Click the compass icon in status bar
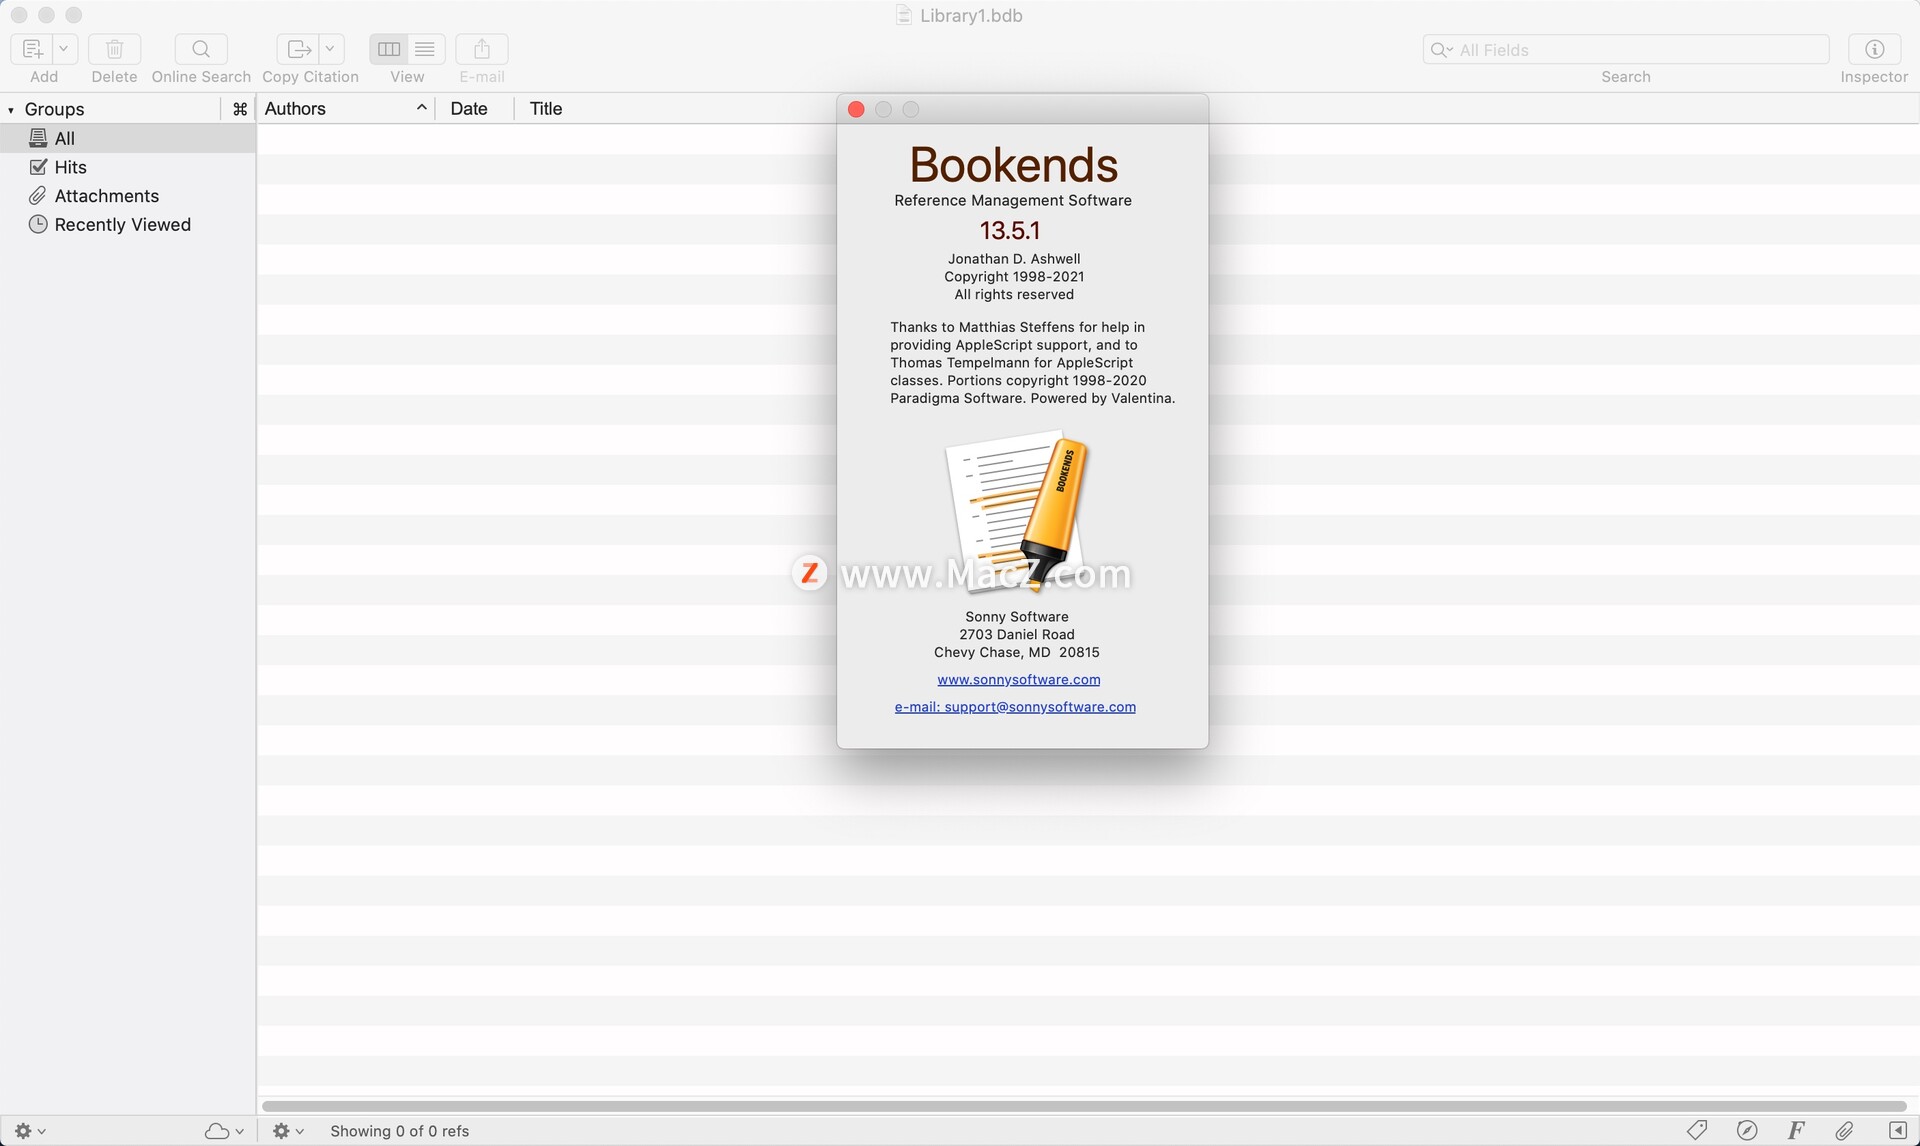The width and height of the screenshot is (1920, 1146). [x=1747, y=1131]
